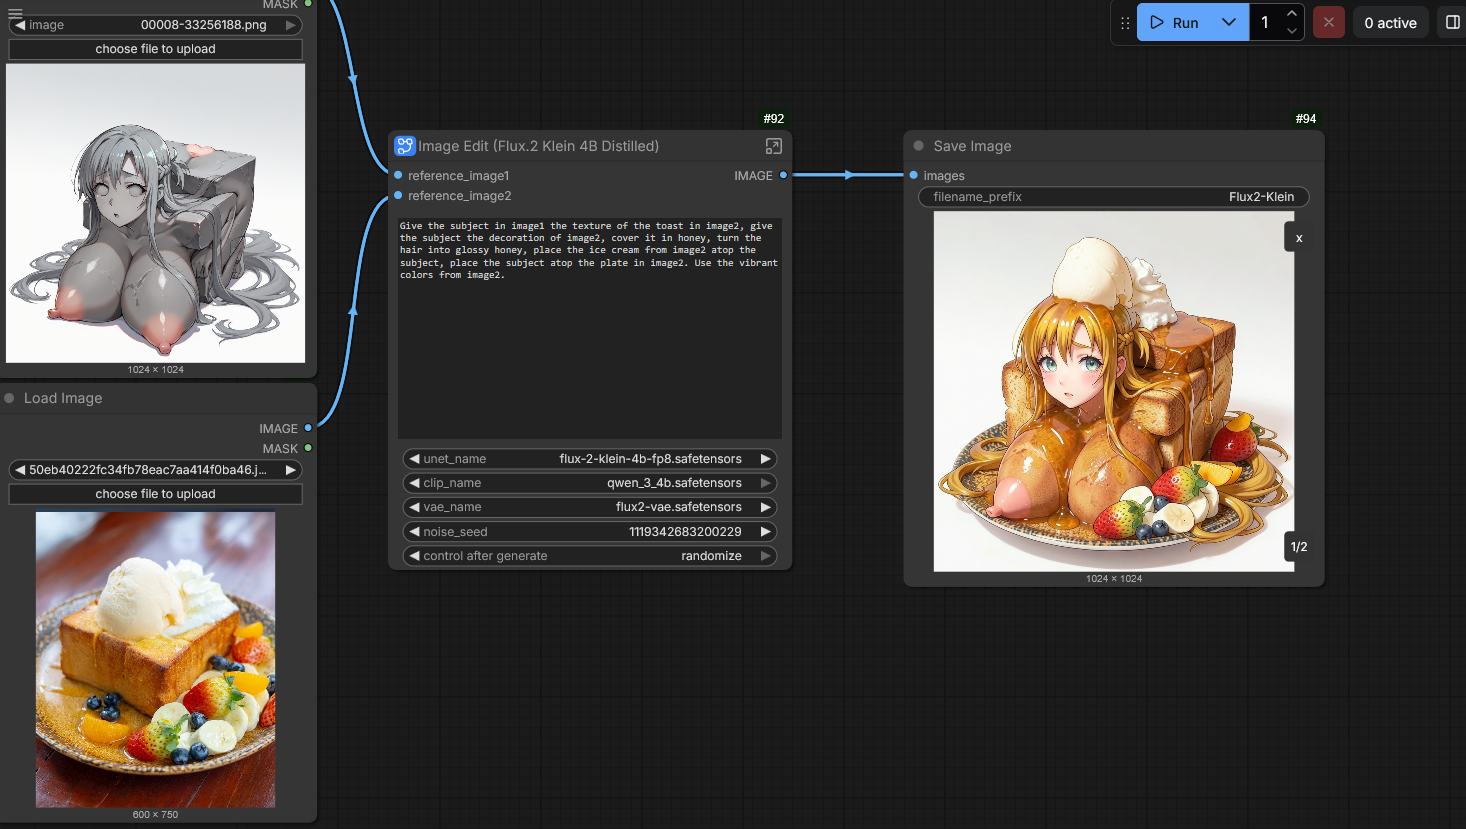Click the Run button

tap(1175, 22)
